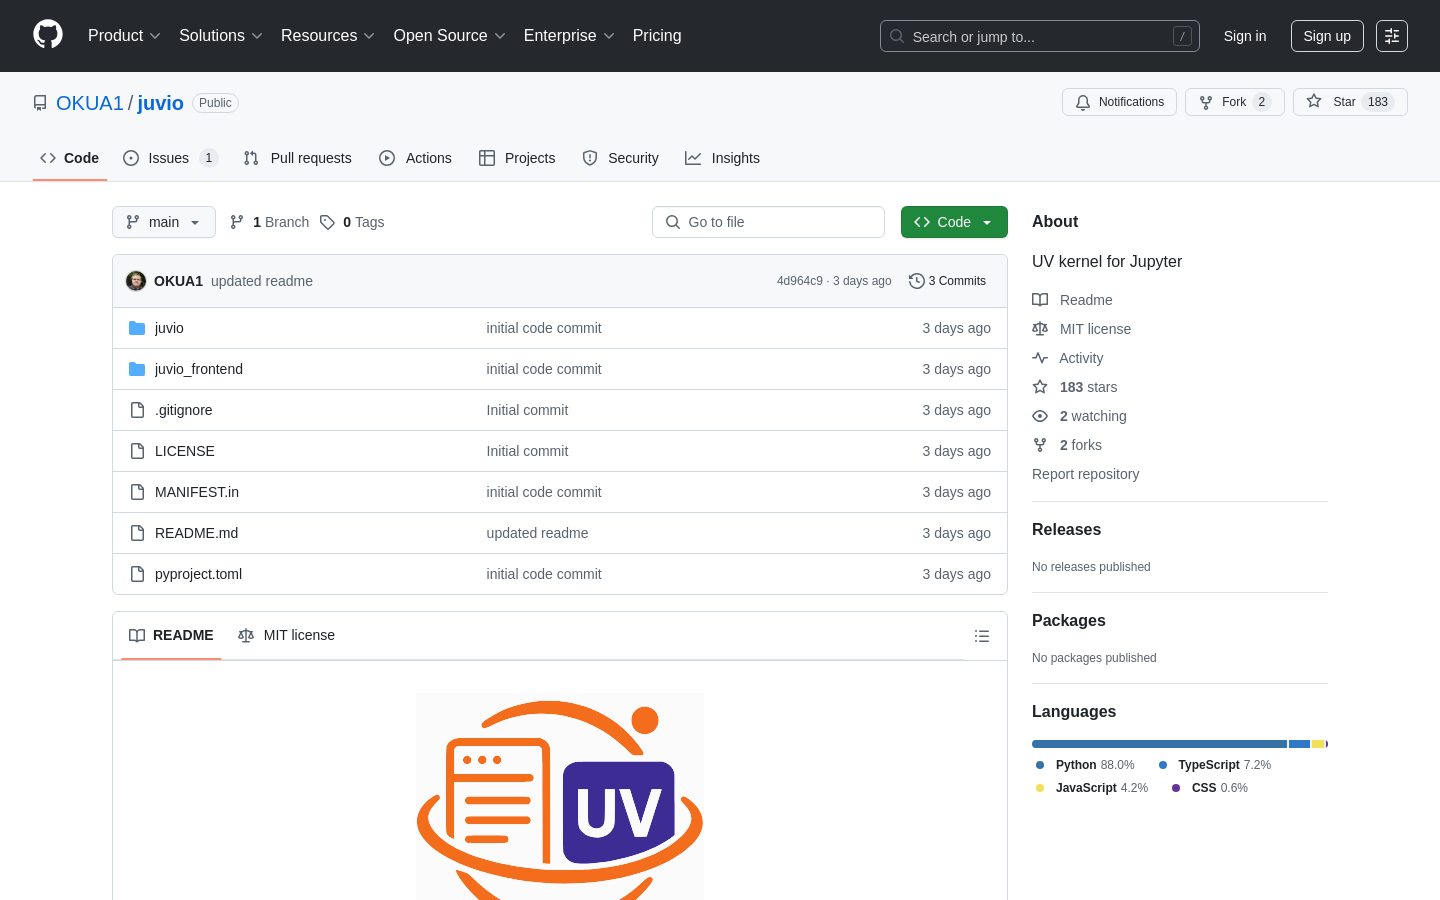Focus the Go to file input
Screen dimensions: 1440x900
(768, 222)
